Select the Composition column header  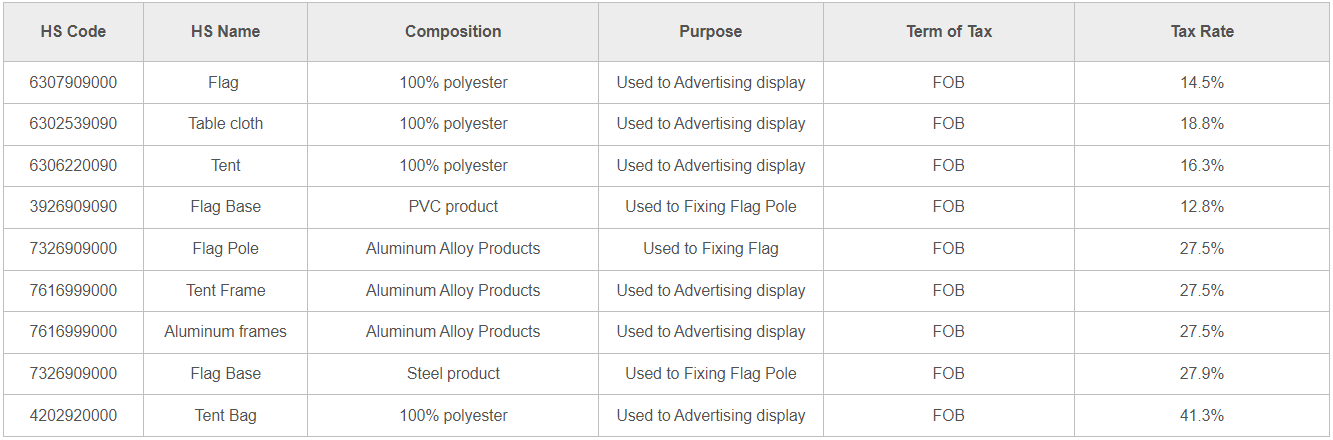pyautogui.click(x=453, y=32)
